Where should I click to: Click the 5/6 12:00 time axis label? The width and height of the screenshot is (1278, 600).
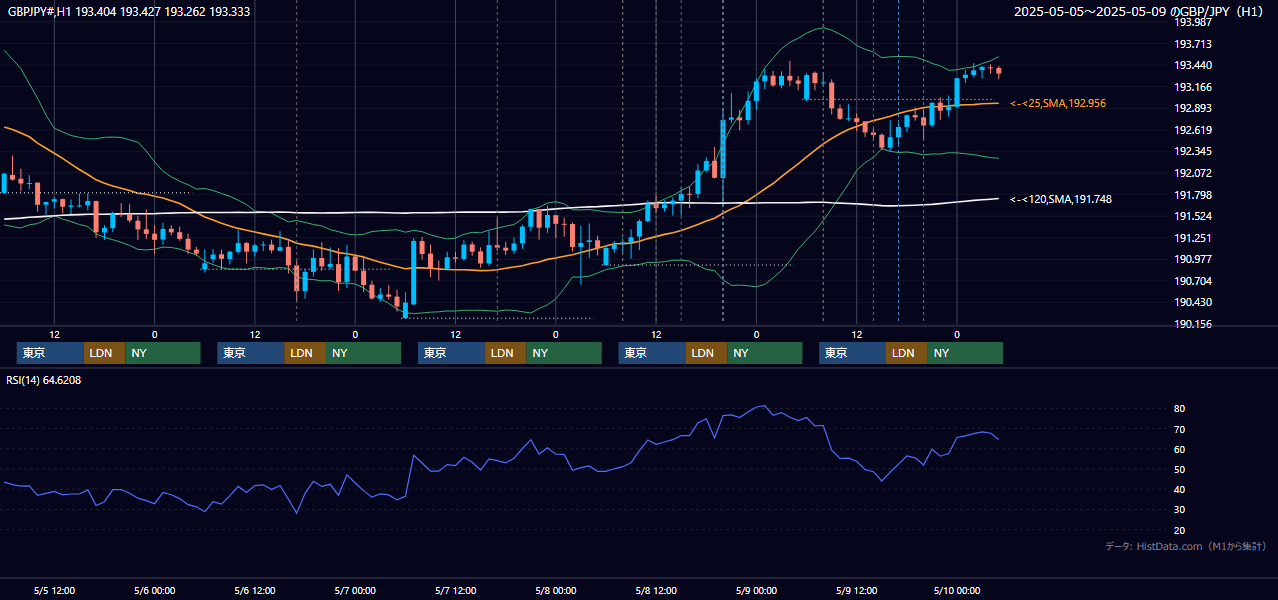tap(255, 591)
